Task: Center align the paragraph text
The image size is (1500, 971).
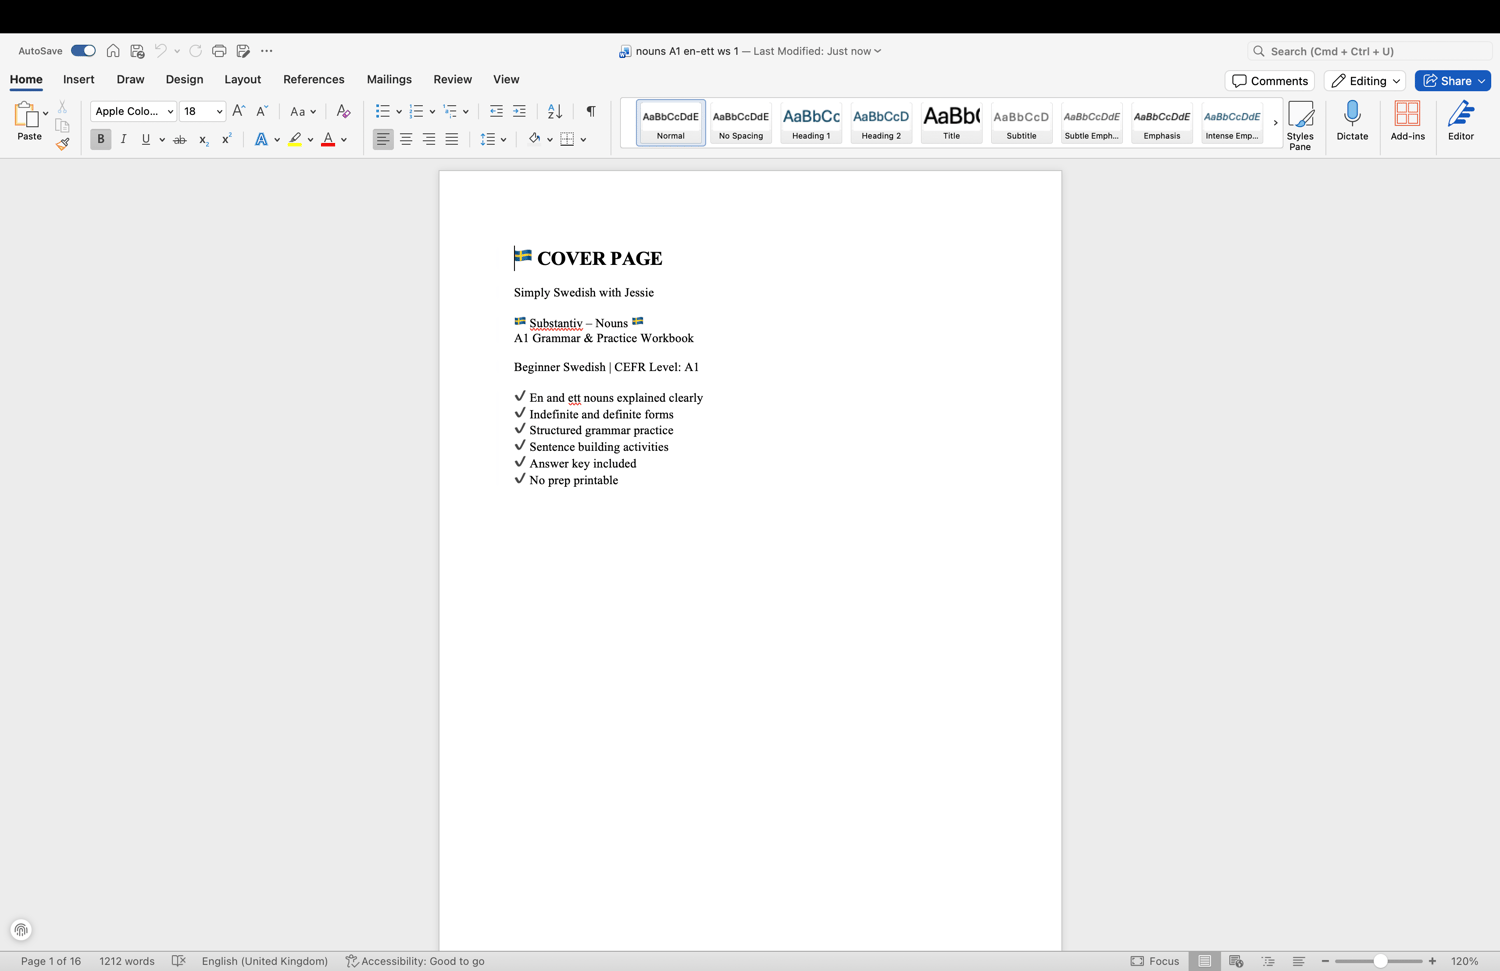Action: point(406,139)
